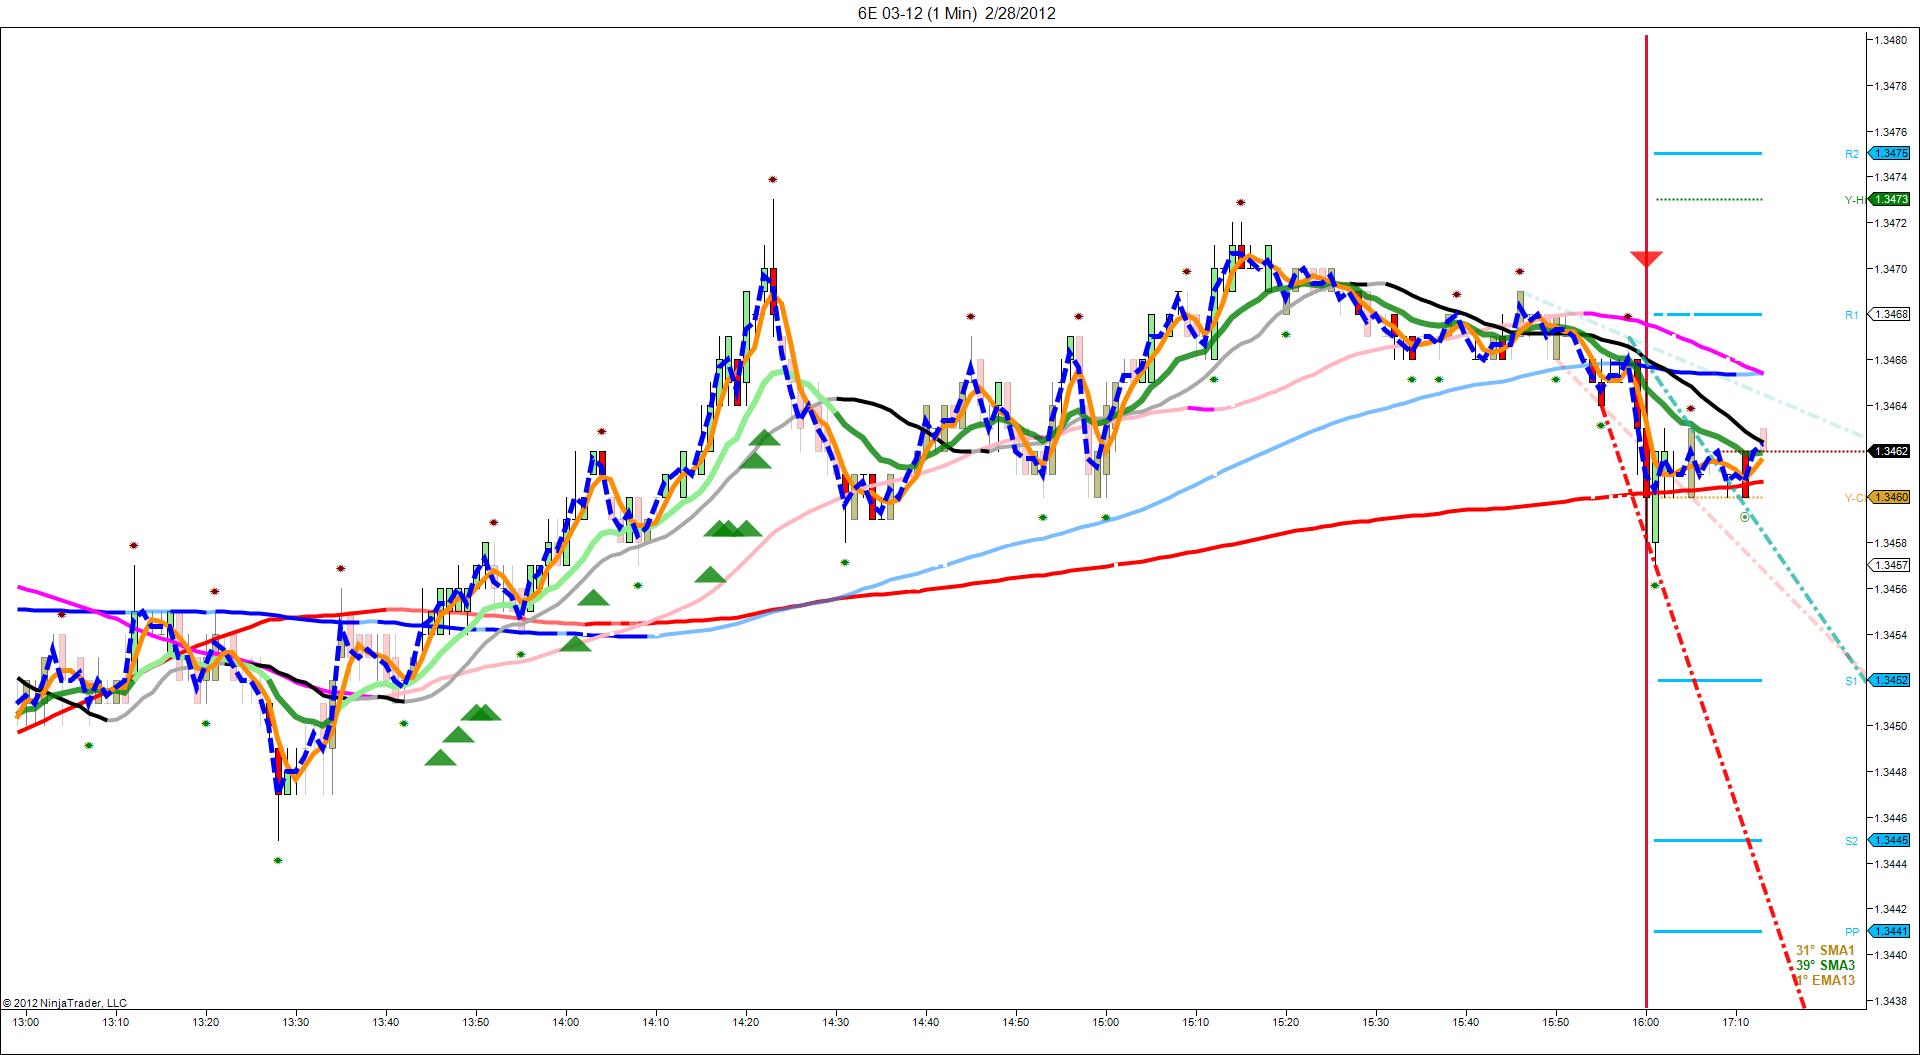Click the S1 cyan support line
1920x1055 pixels.
(1709, 680)
